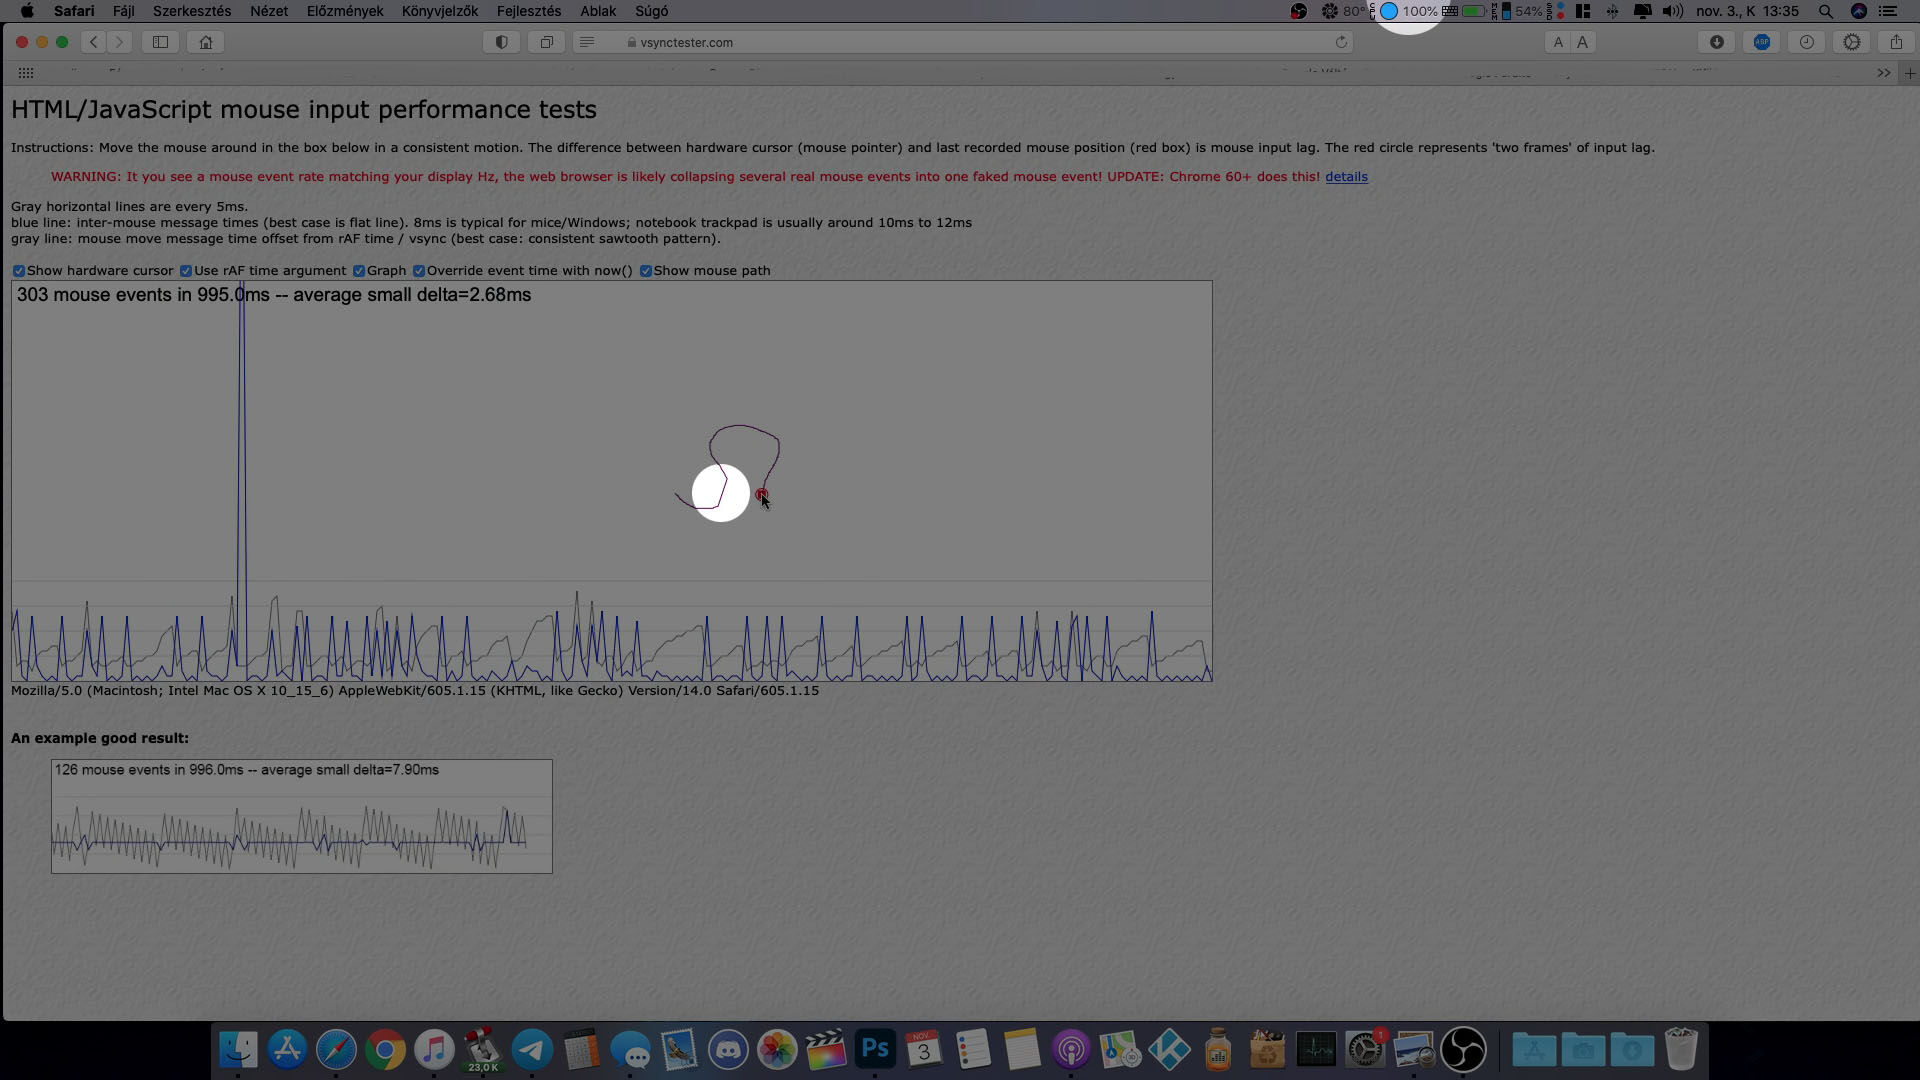Open the Trash in the Dock
Screen dimensions: 1920x1080
tap(1681, 1050)
